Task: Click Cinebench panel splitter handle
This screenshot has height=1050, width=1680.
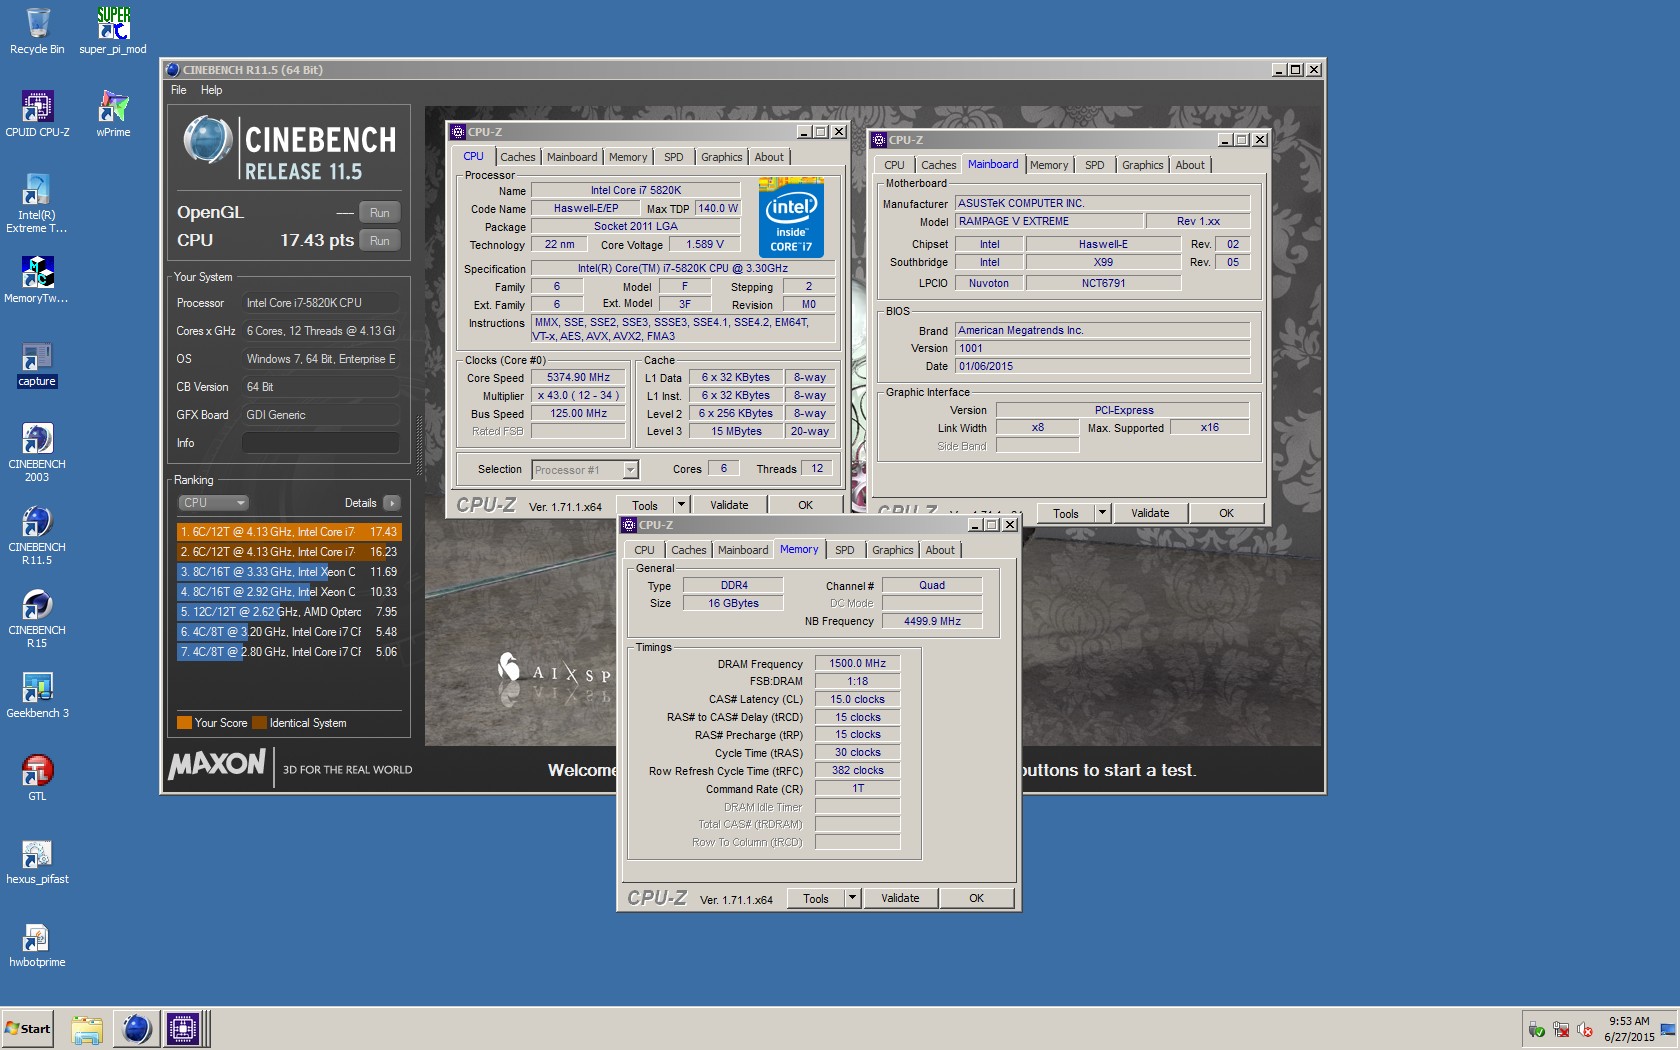Action: pyautogui.click(x=419, y=444)
